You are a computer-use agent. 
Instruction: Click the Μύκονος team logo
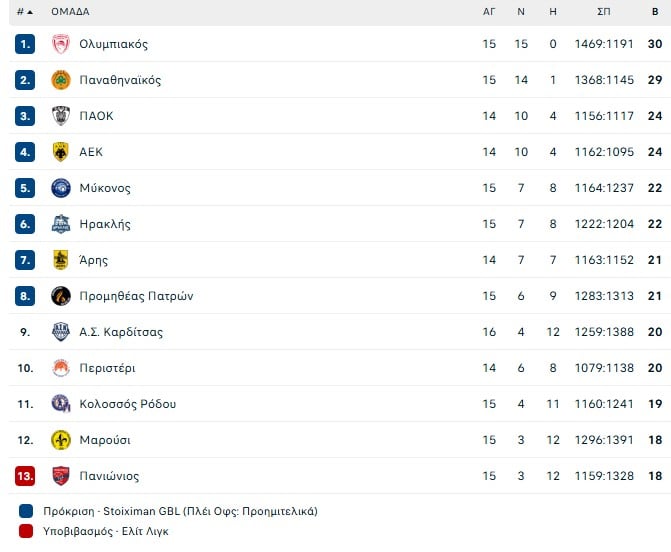pyautogui.click(x=61, y=188)
